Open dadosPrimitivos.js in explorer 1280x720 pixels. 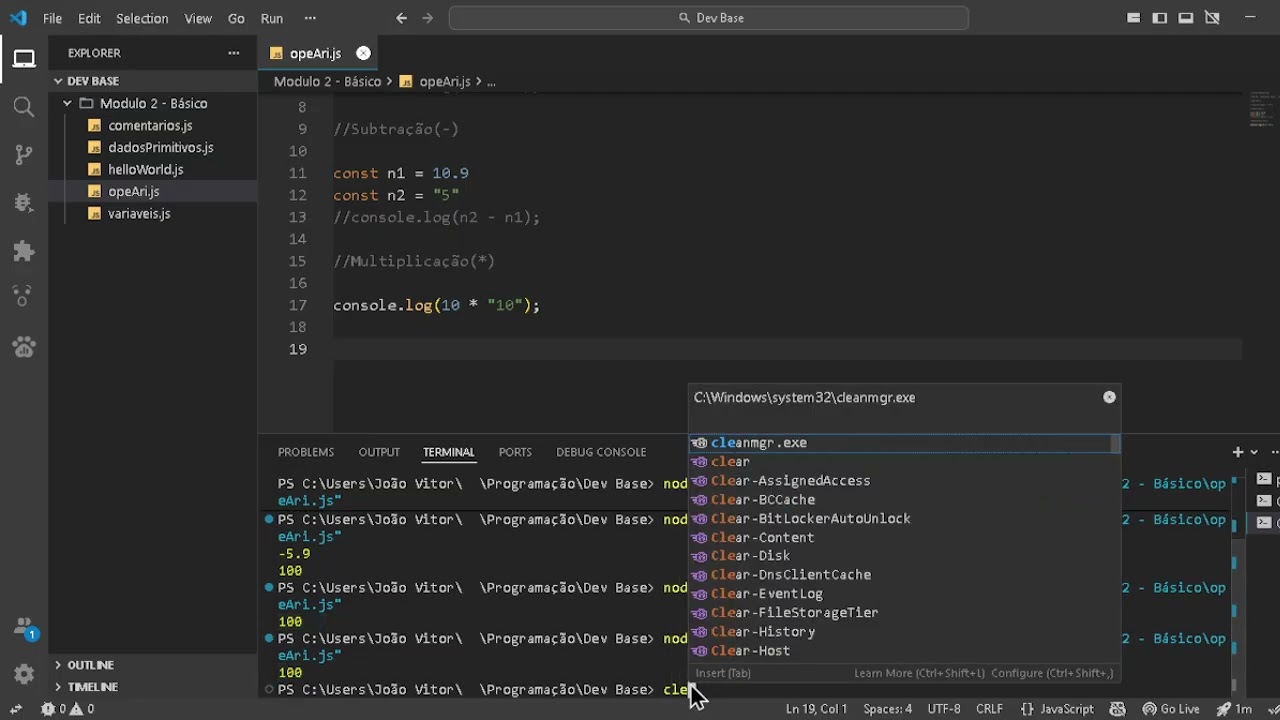[160, 147]
